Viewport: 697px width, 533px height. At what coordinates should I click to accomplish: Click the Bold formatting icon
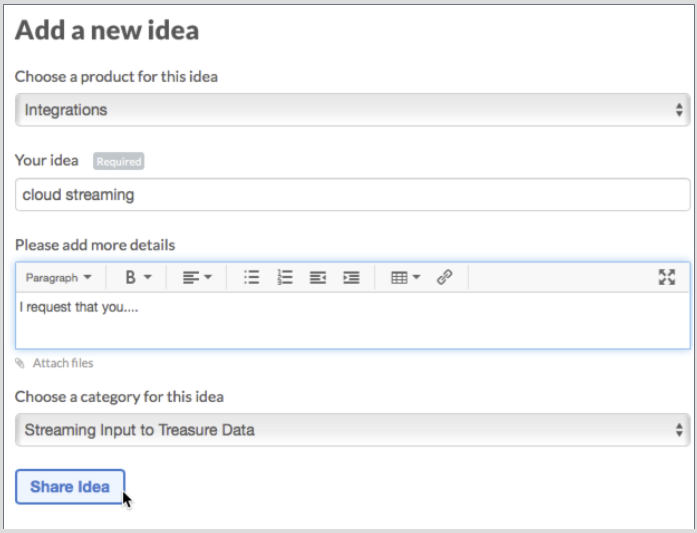[x=130, y=277]
